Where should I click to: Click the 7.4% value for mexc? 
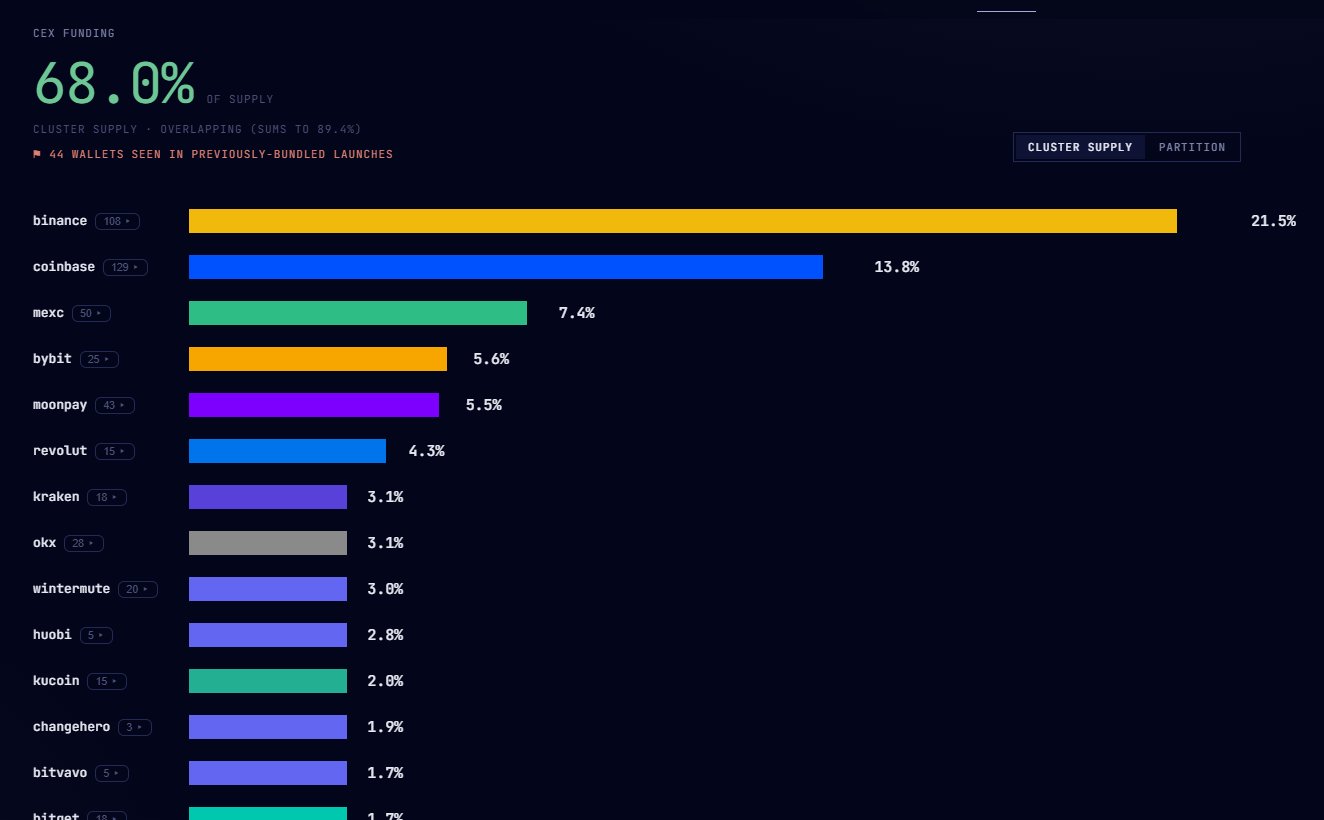tap(576, 313)
